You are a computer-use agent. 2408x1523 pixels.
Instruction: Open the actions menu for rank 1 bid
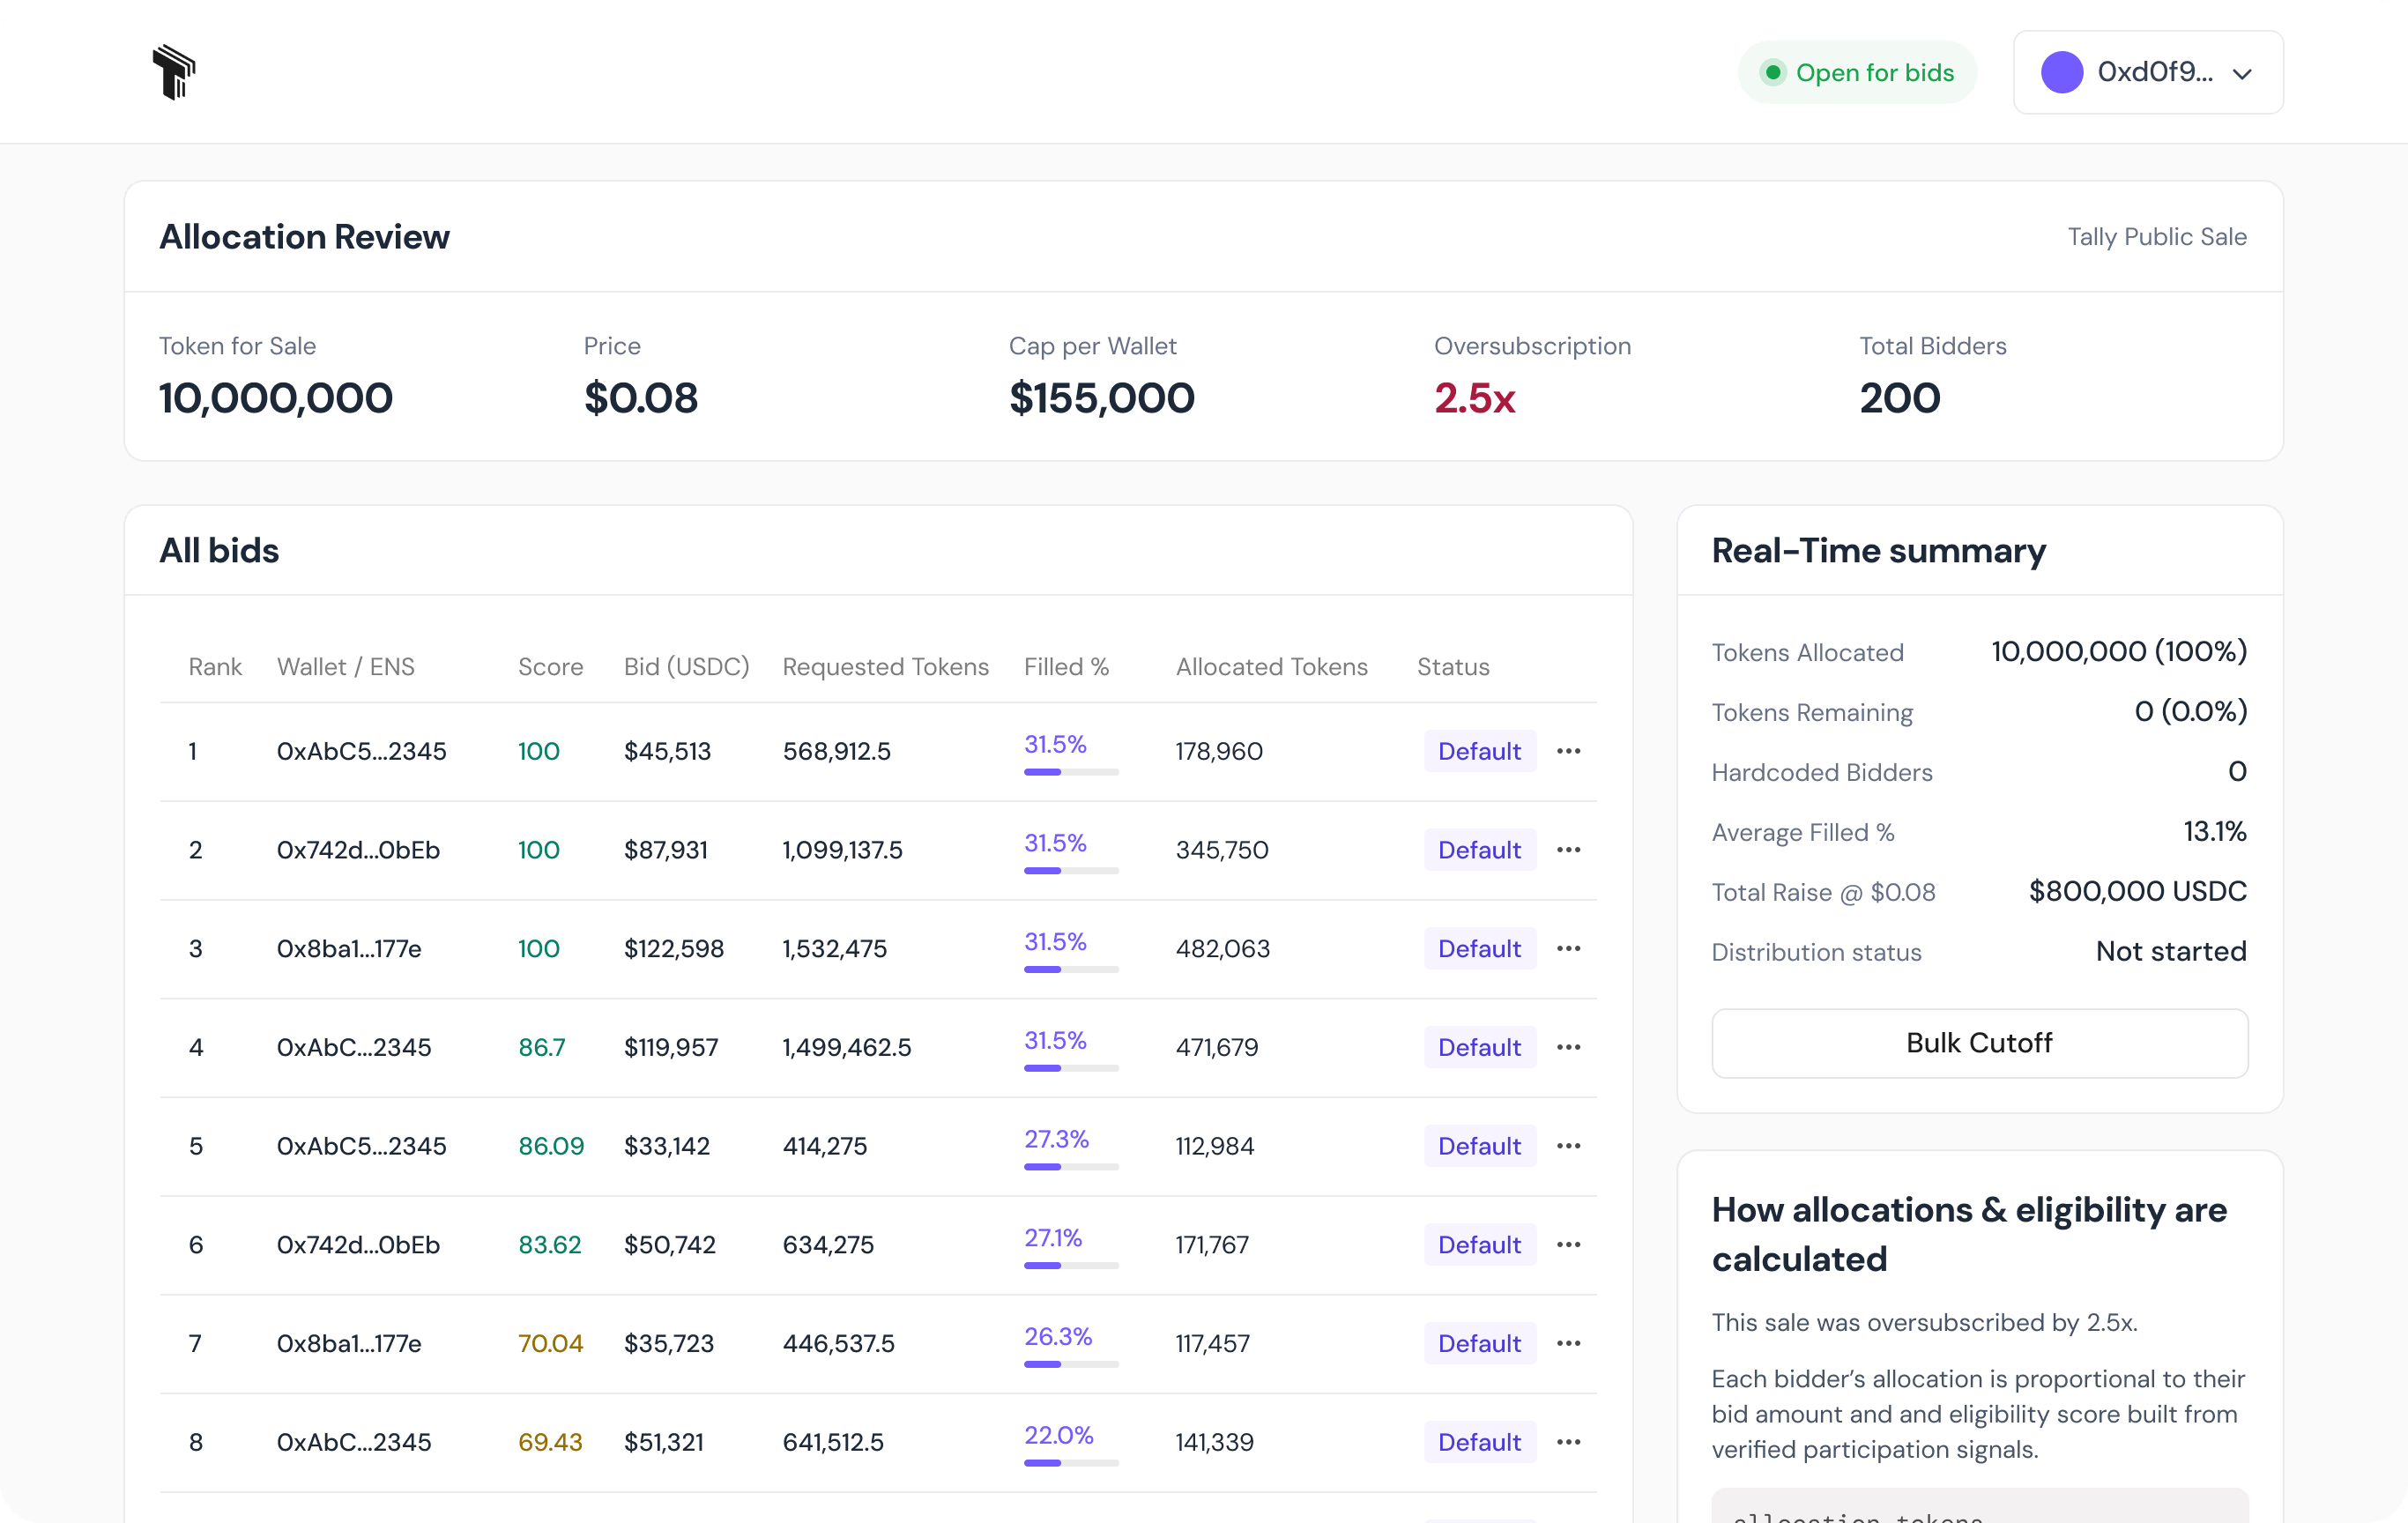pyautogui.click(x=1569, y=751)
